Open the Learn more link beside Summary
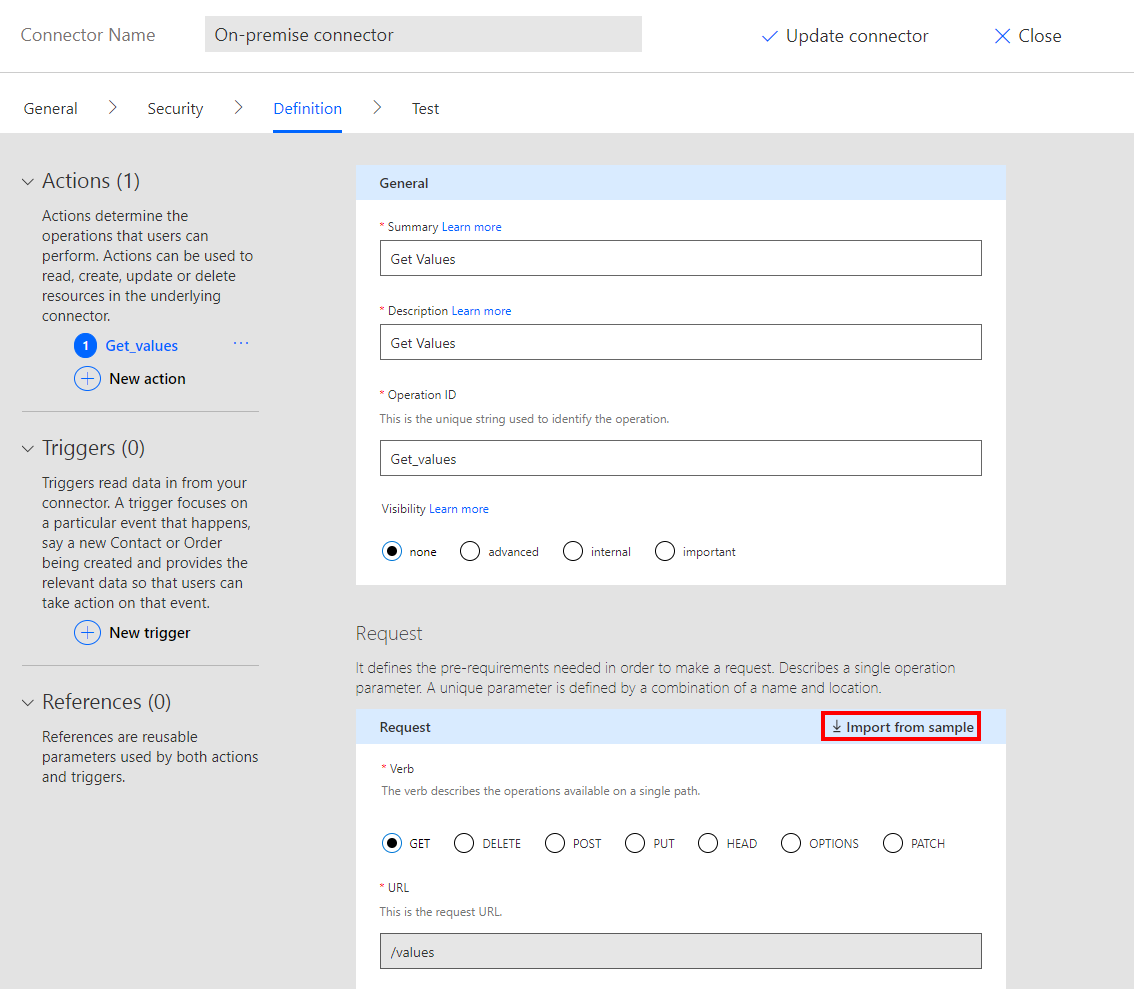This screenshot has height=989, width=1134. (x=471, y=227)
